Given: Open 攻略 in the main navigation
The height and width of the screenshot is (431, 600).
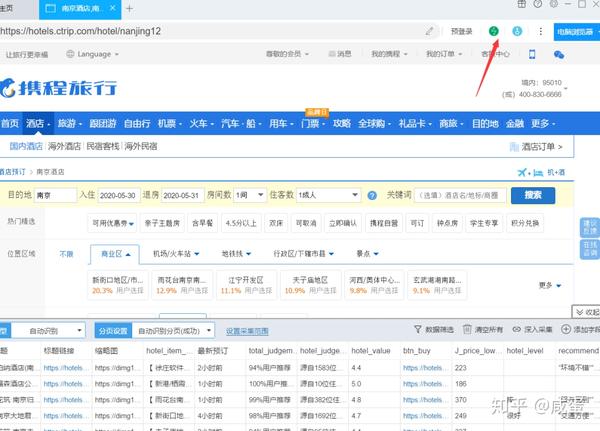Looking at the screenshot, I should [342, 123].
